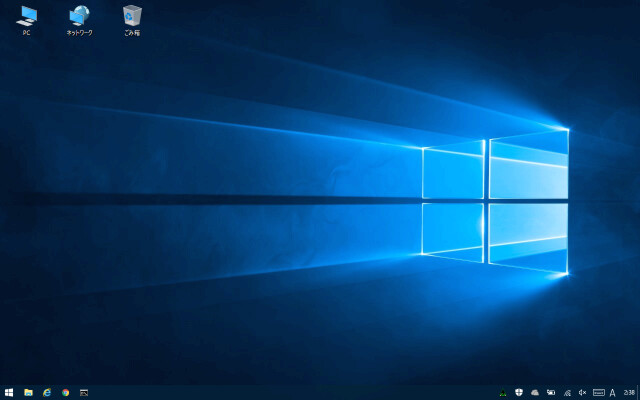This screenshot has height=400, width=640.
Task: Launch Internet Explorer from the taskbar
Action: pos(47,393)
